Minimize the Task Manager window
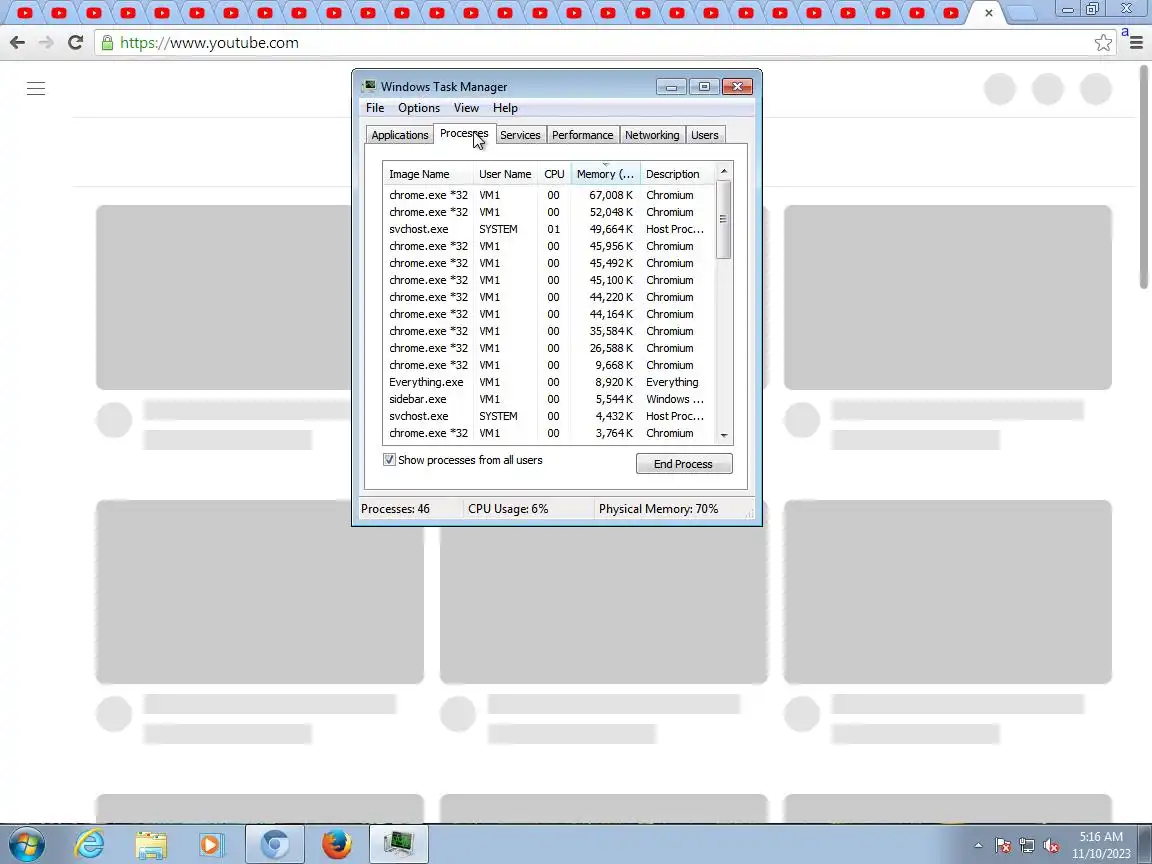This screenshot has width=1152, height=864. click(x=672, y=87)
